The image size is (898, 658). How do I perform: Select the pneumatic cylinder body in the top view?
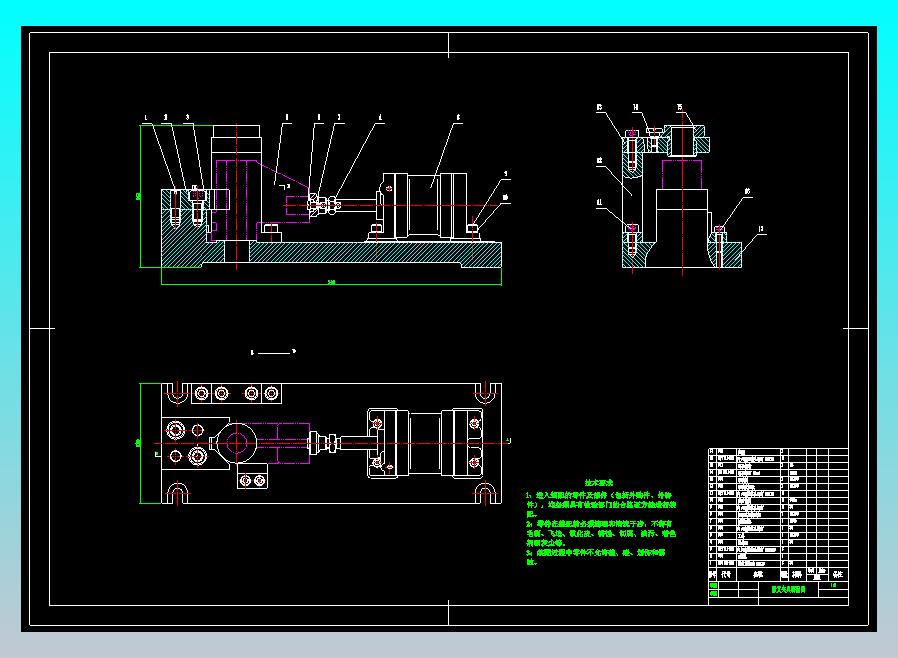pyautogui.click(x=426, y=443)
